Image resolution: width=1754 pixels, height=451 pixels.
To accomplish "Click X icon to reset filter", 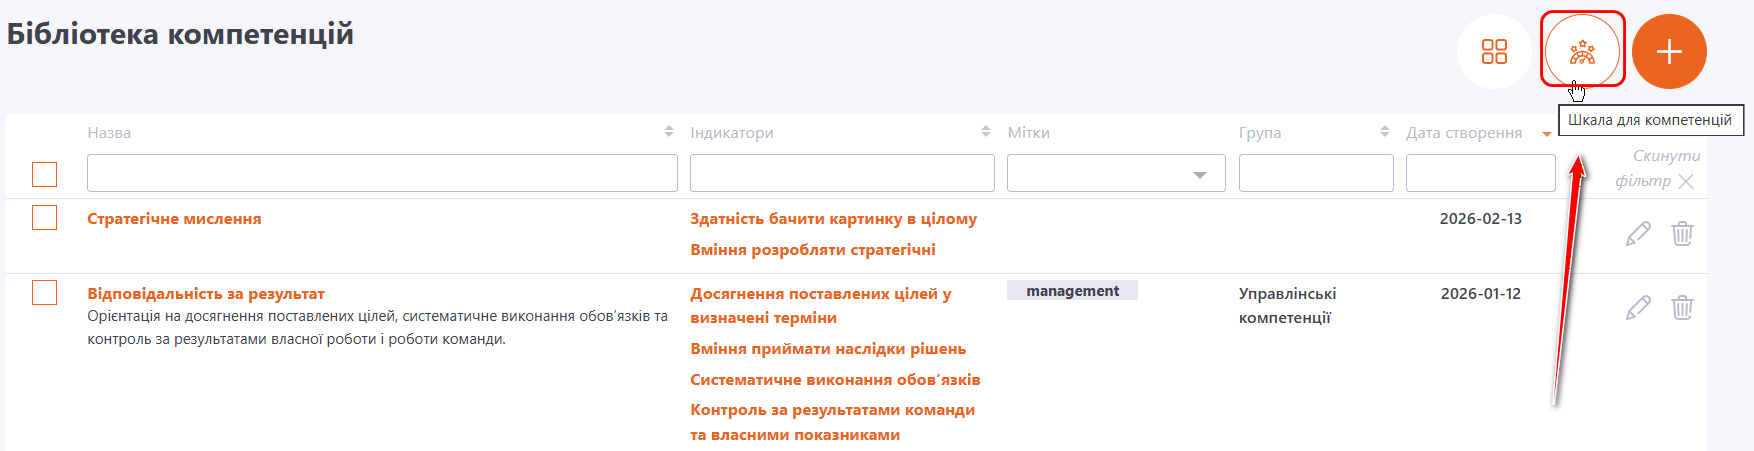I will coord(1686,181).
